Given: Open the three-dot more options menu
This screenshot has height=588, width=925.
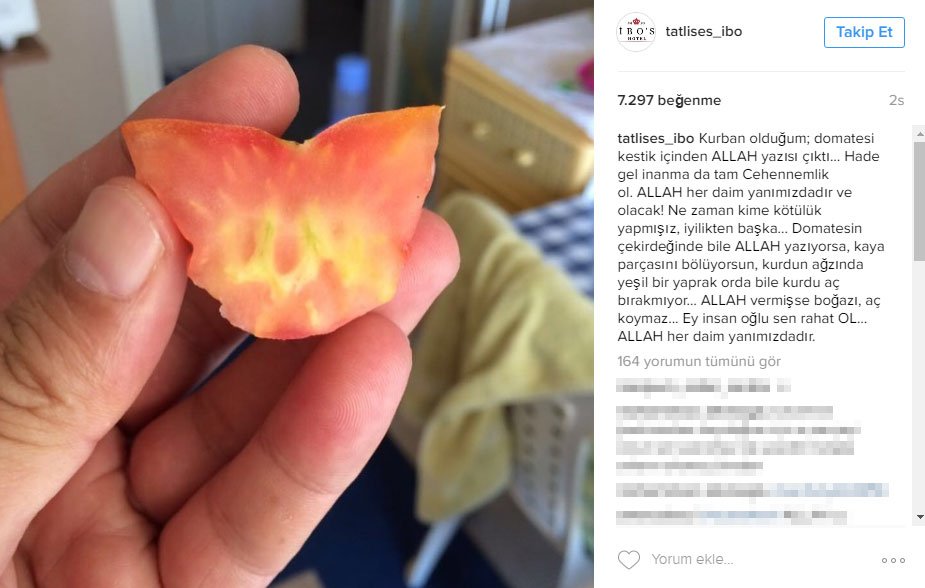Looking at the screenshot, I should pyautogui.click(x=893, y=560).
